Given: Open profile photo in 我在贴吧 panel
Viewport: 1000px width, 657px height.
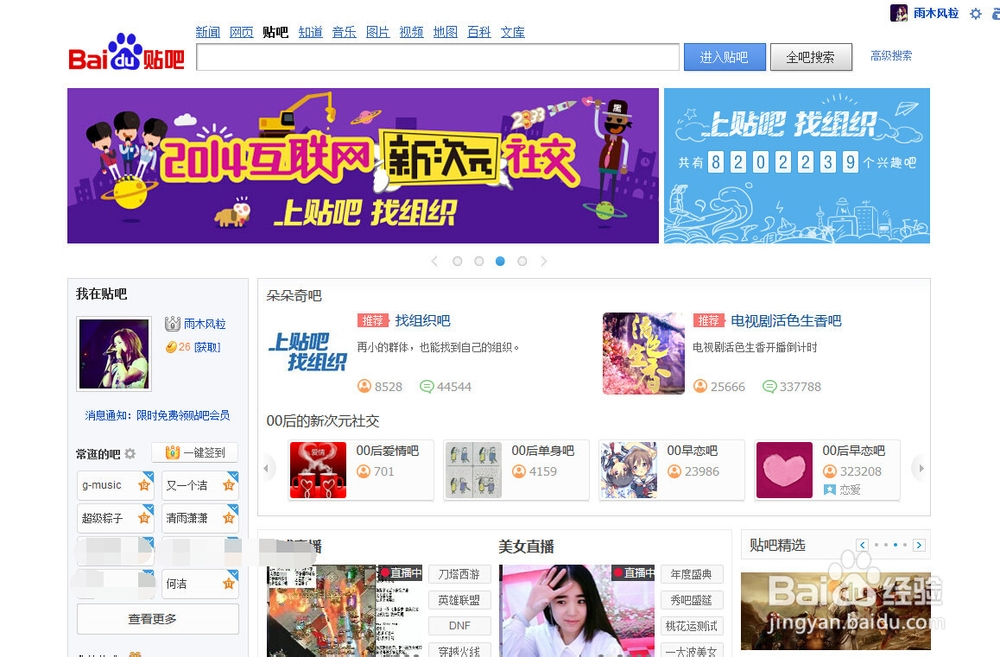Looking at the screenshot, I should click(x=114, y=353).
